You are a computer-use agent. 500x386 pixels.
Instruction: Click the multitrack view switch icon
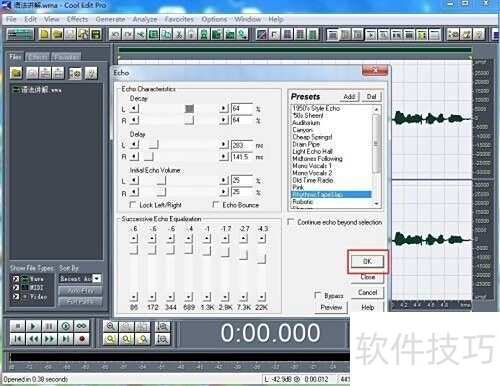21,34
